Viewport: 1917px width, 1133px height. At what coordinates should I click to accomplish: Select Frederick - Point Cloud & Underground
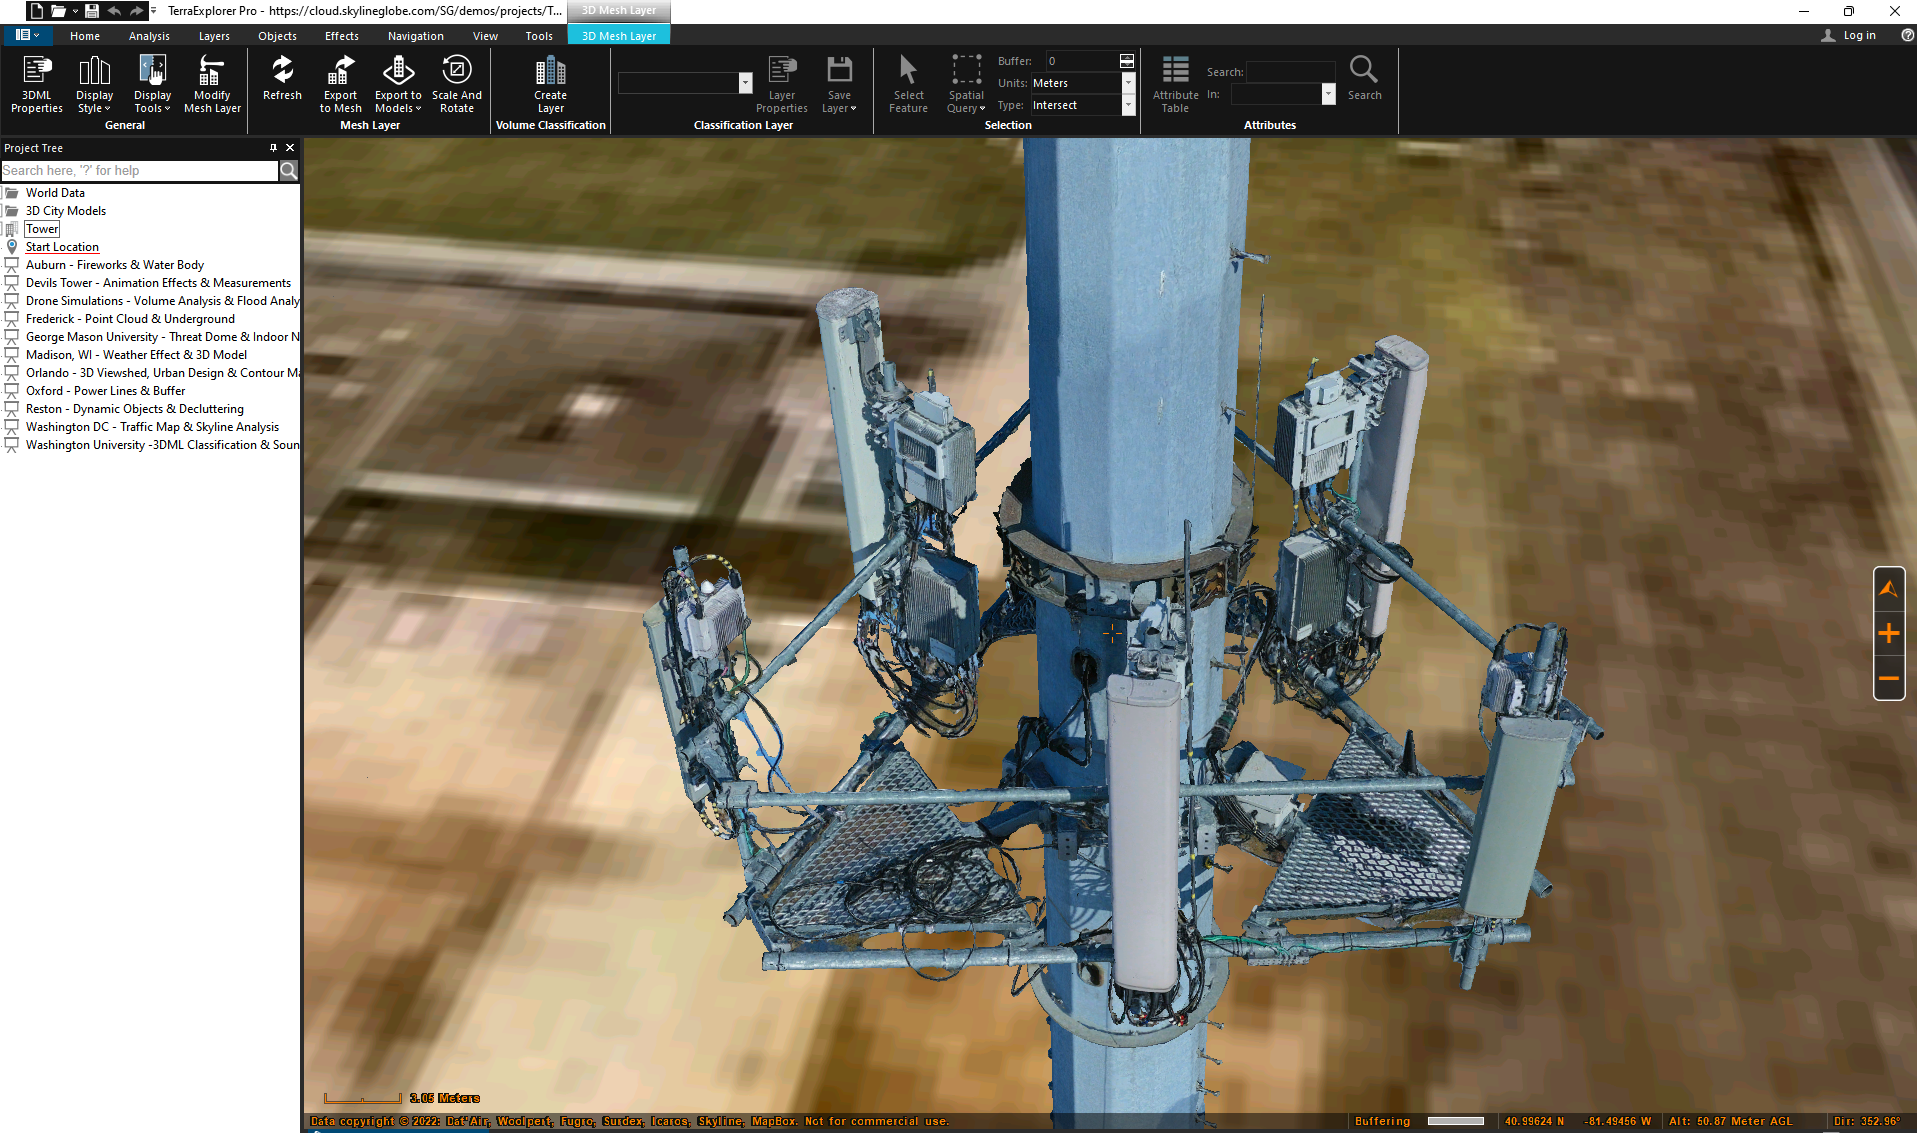[130, 319]
